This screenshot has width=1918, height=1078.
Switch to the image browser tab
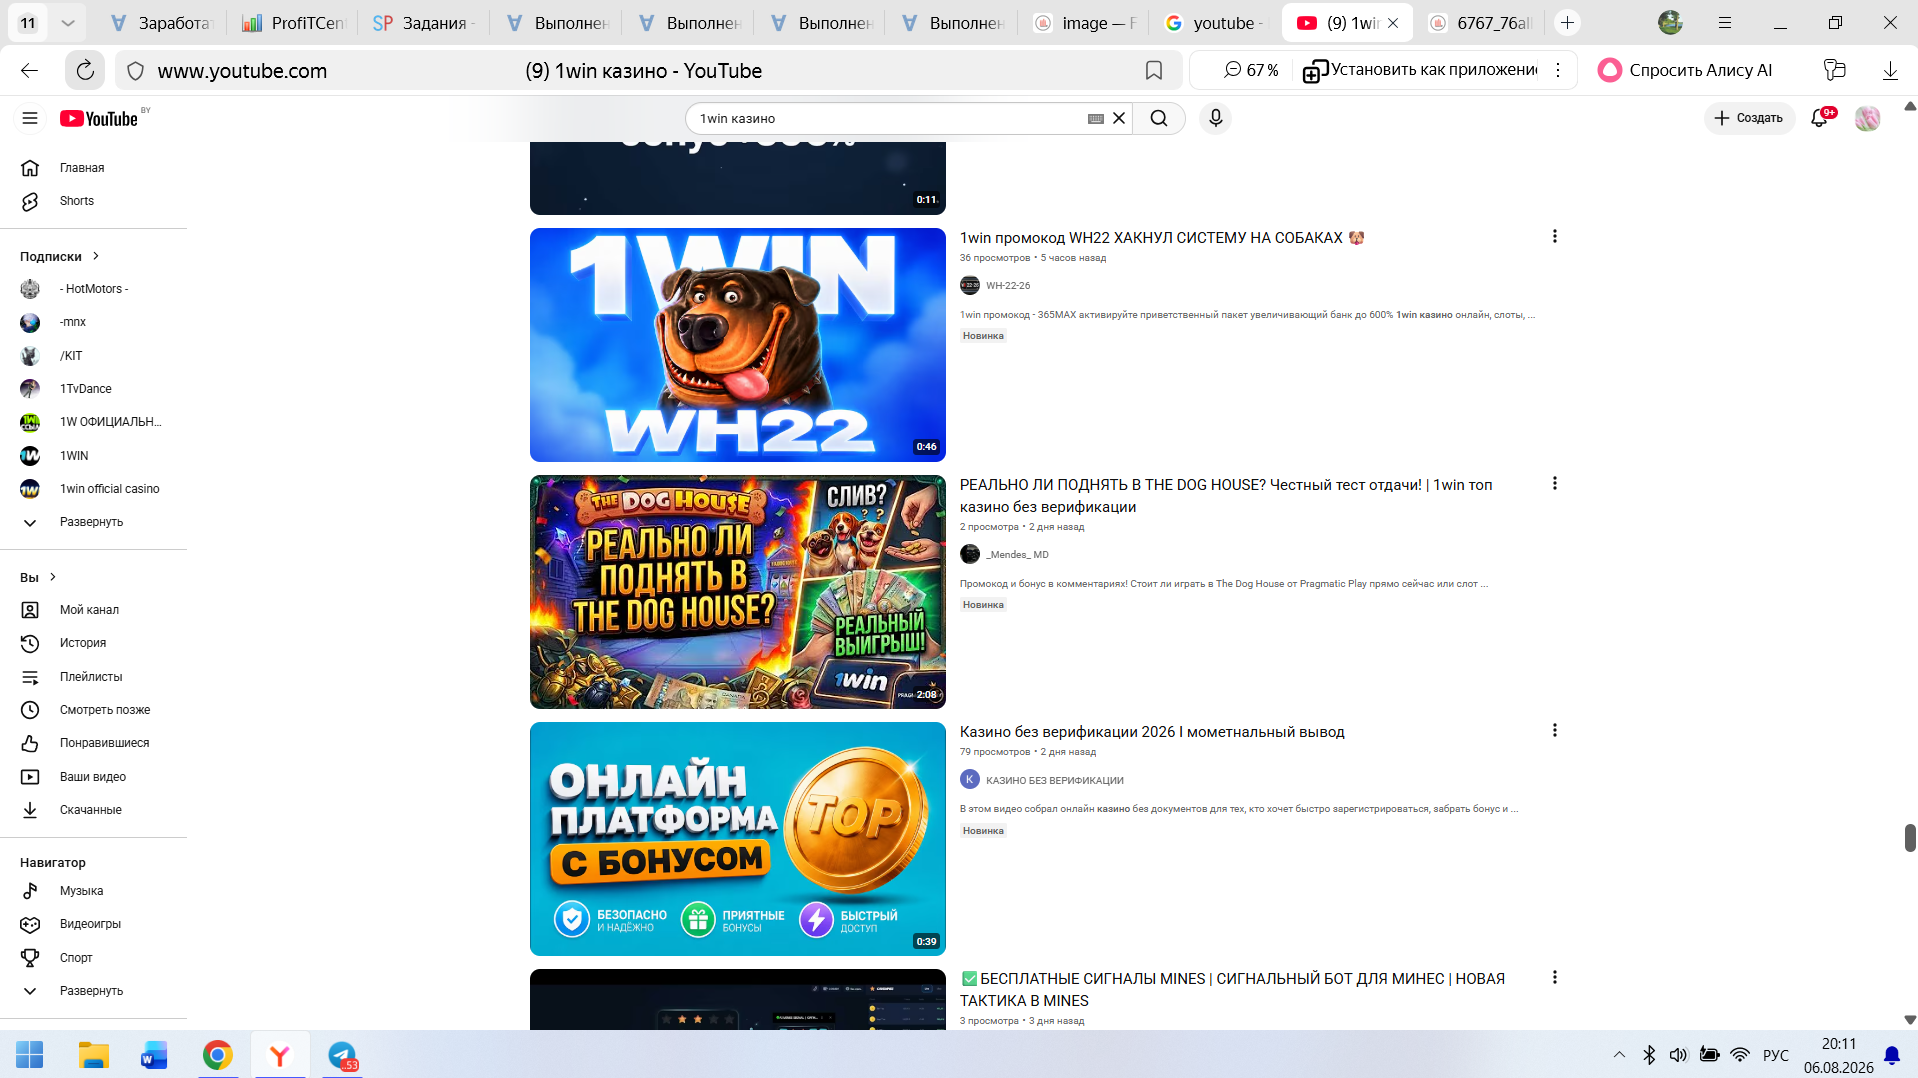coord(1086,23)
